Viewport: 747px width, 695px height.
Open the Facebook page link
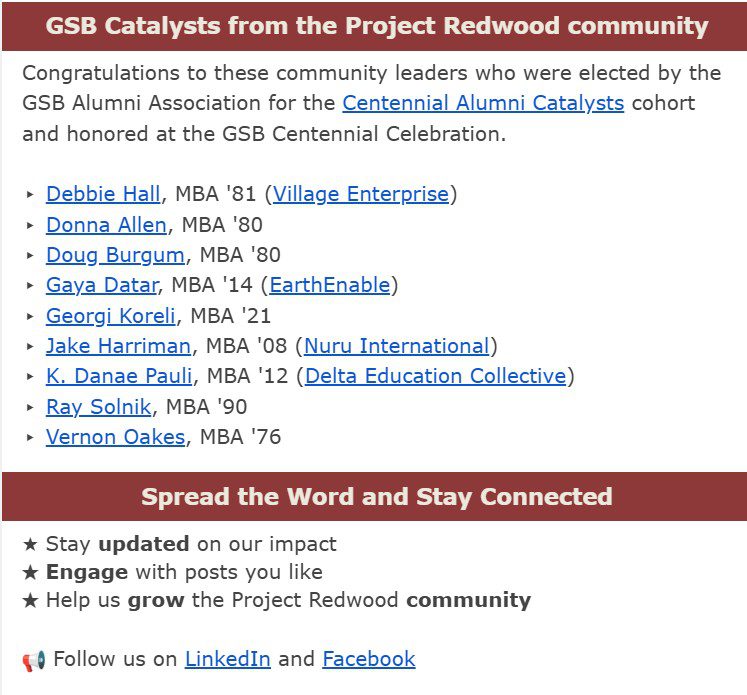tap(368, 659)
